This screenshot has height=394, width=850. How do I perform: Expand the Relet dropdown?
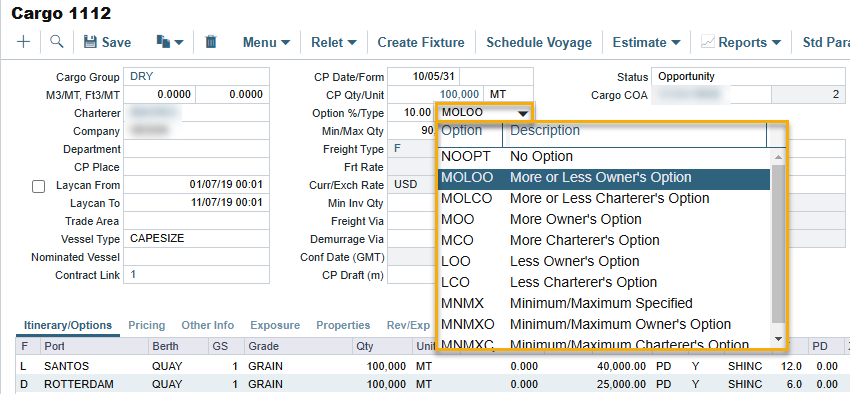tap(333, 42)
